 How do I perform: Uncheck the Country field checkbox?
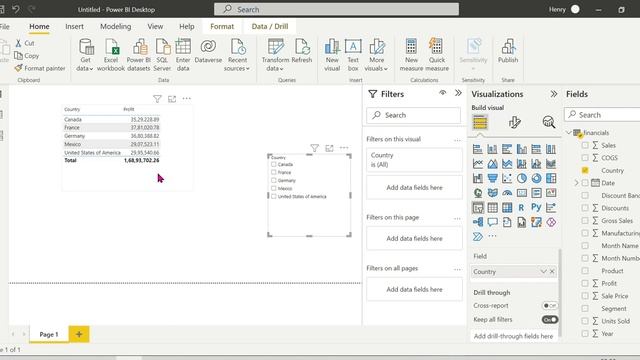[x=585, y=170]
